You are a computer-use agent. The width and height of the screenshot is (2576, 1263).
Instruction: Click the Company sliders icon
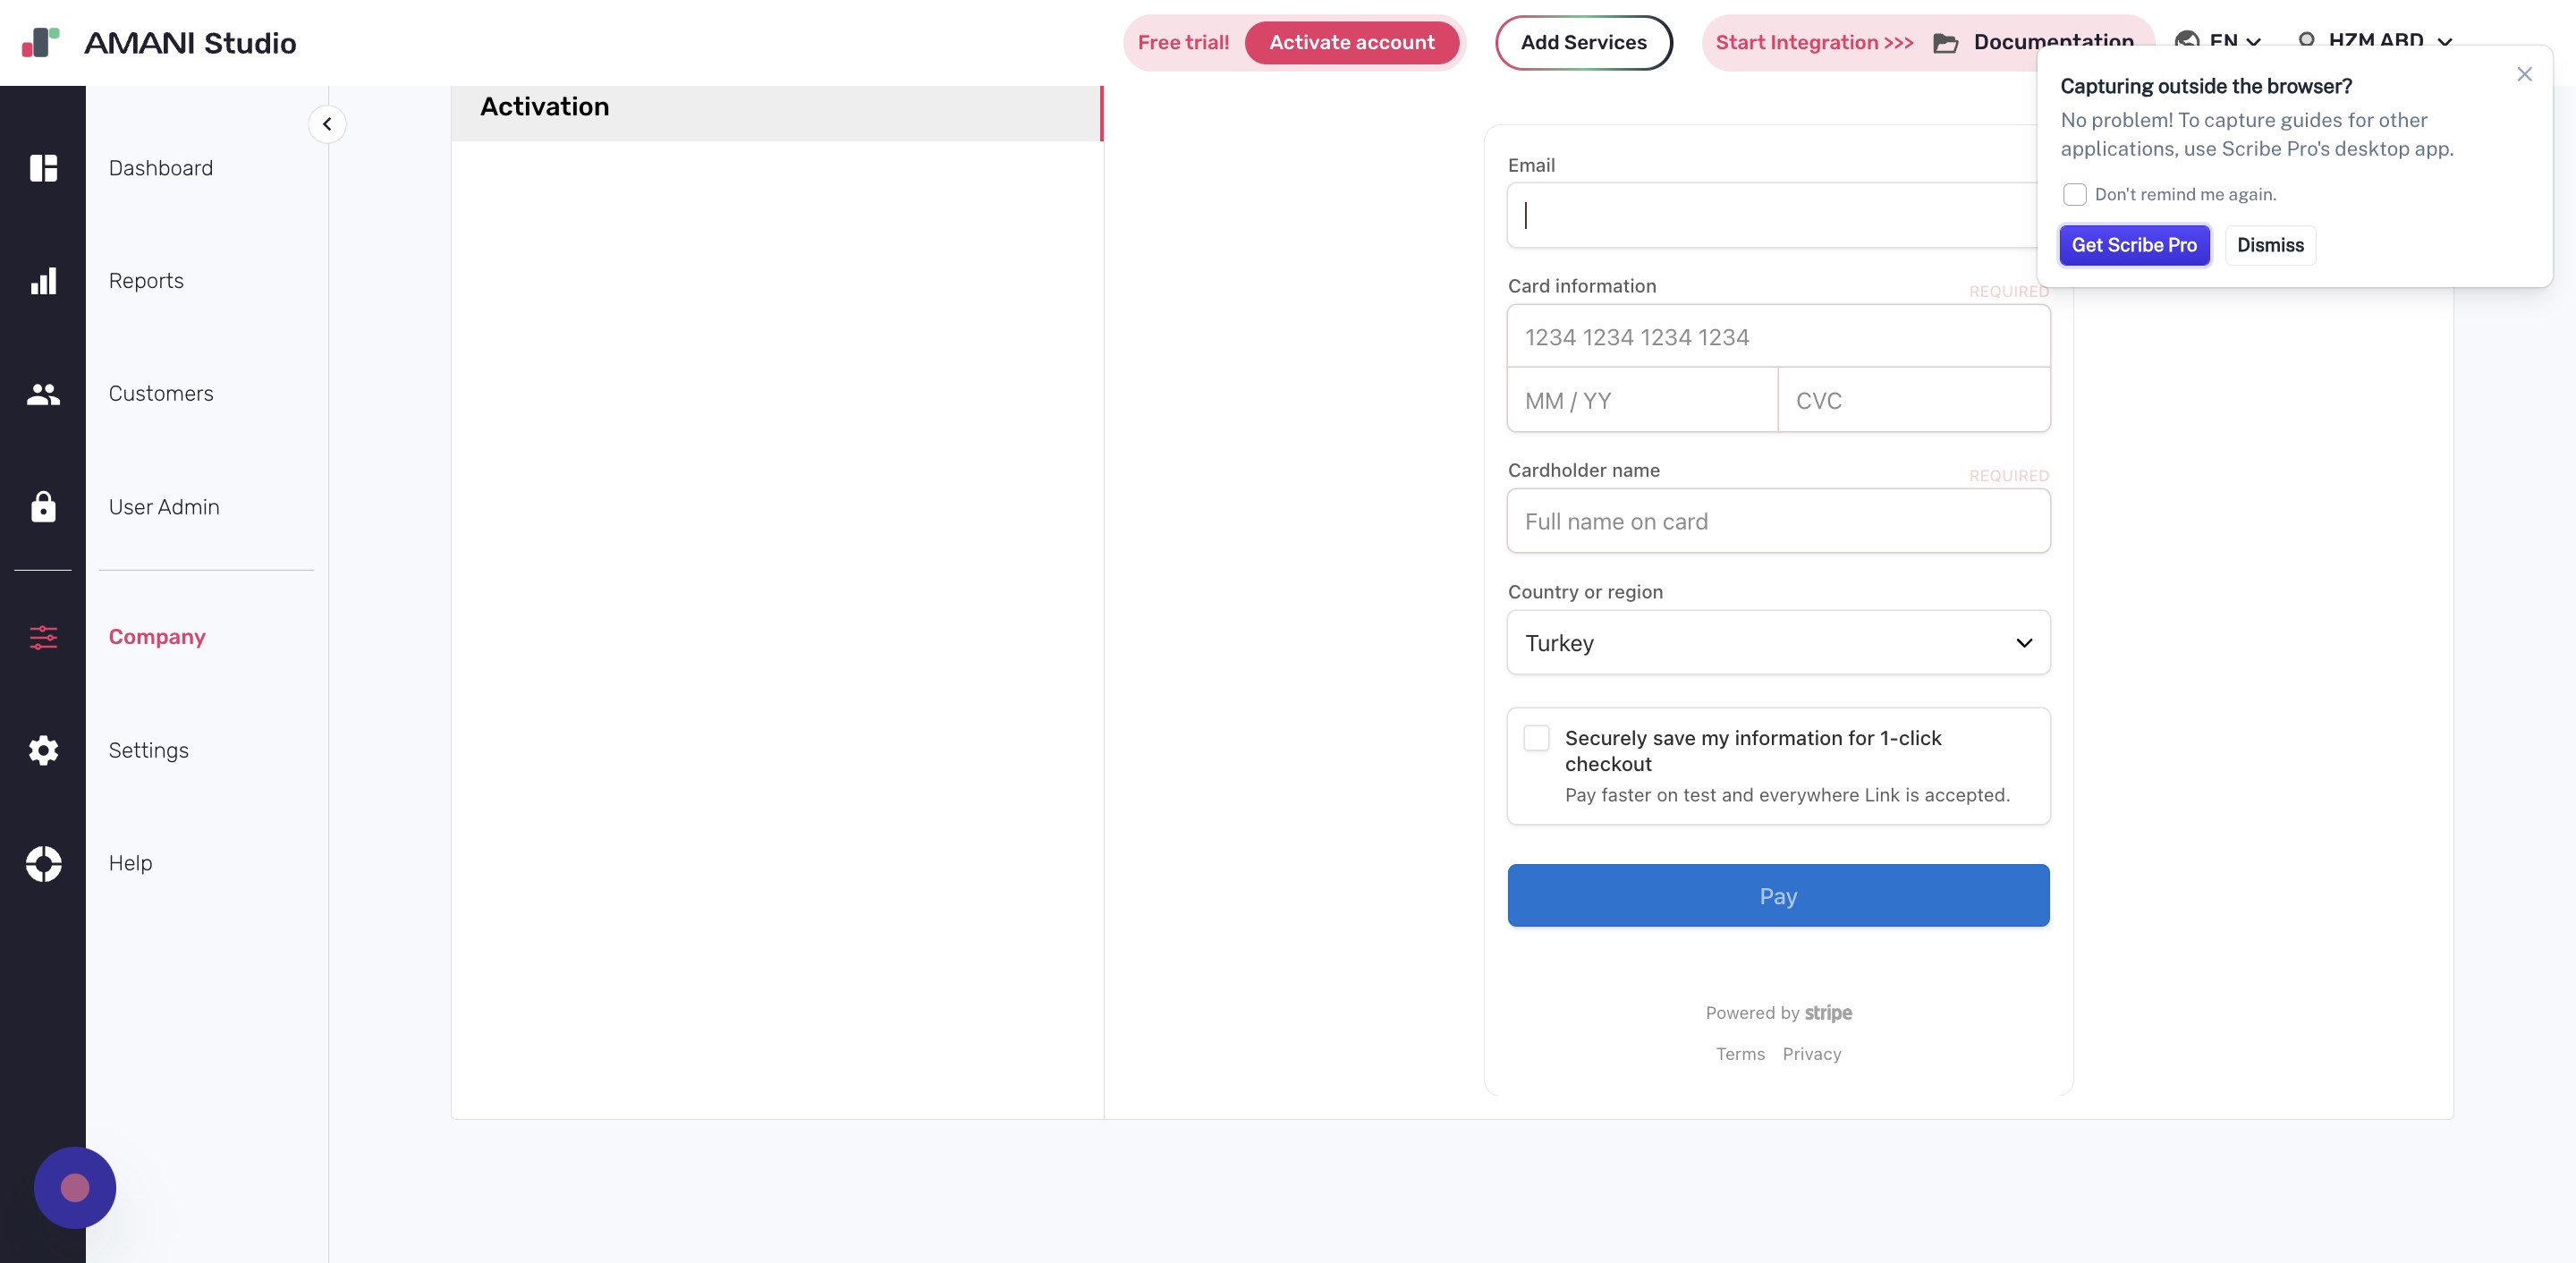coord(43,637)
